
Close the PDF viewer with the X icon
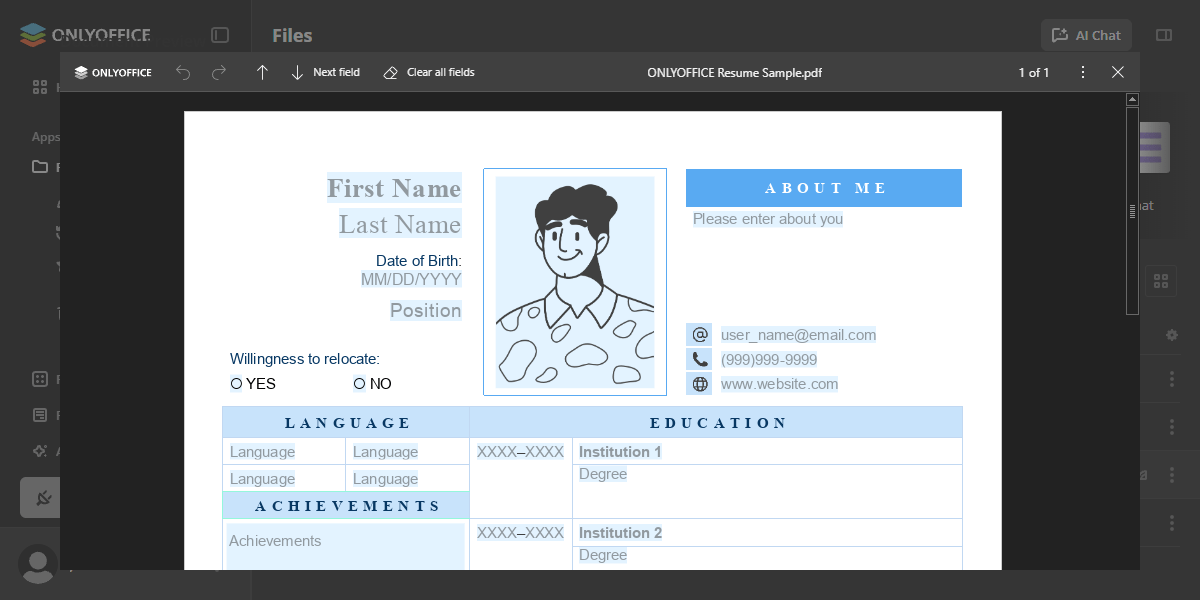(1118, 72)
